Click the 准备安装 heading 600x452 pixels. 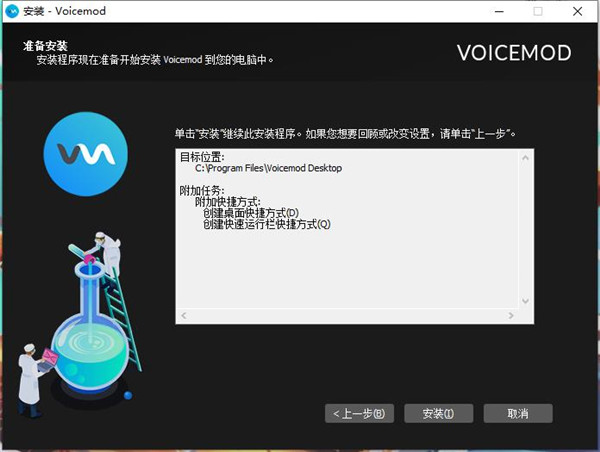pos(45,46)
